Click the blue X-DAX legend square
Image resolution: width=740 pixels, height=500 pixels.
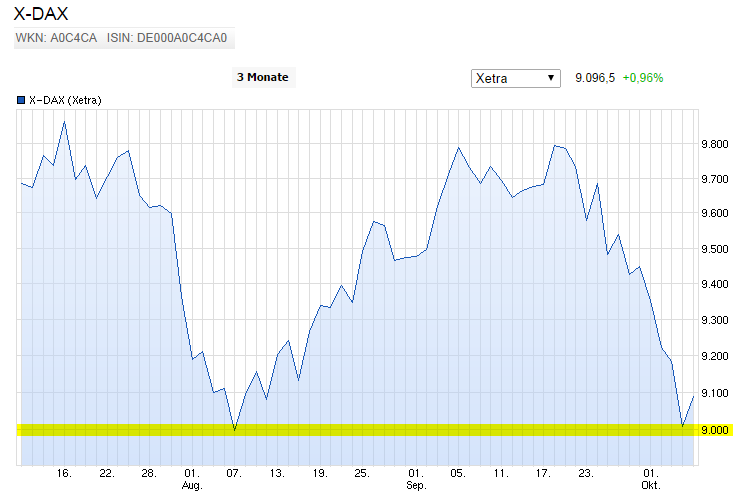pyautogui.click(x=21, y=100)
